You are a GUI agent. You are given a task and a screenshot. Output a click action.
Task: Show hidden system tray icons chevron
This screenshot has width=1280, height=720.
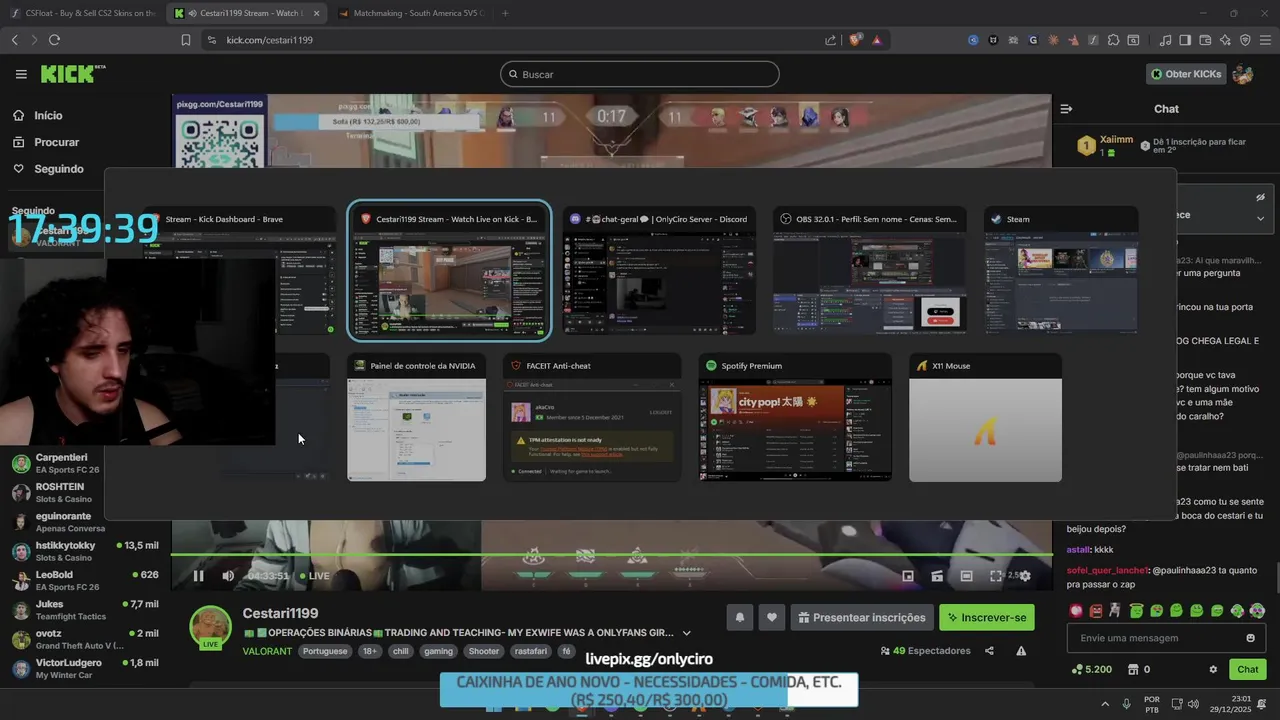(x=1105, y=704)
